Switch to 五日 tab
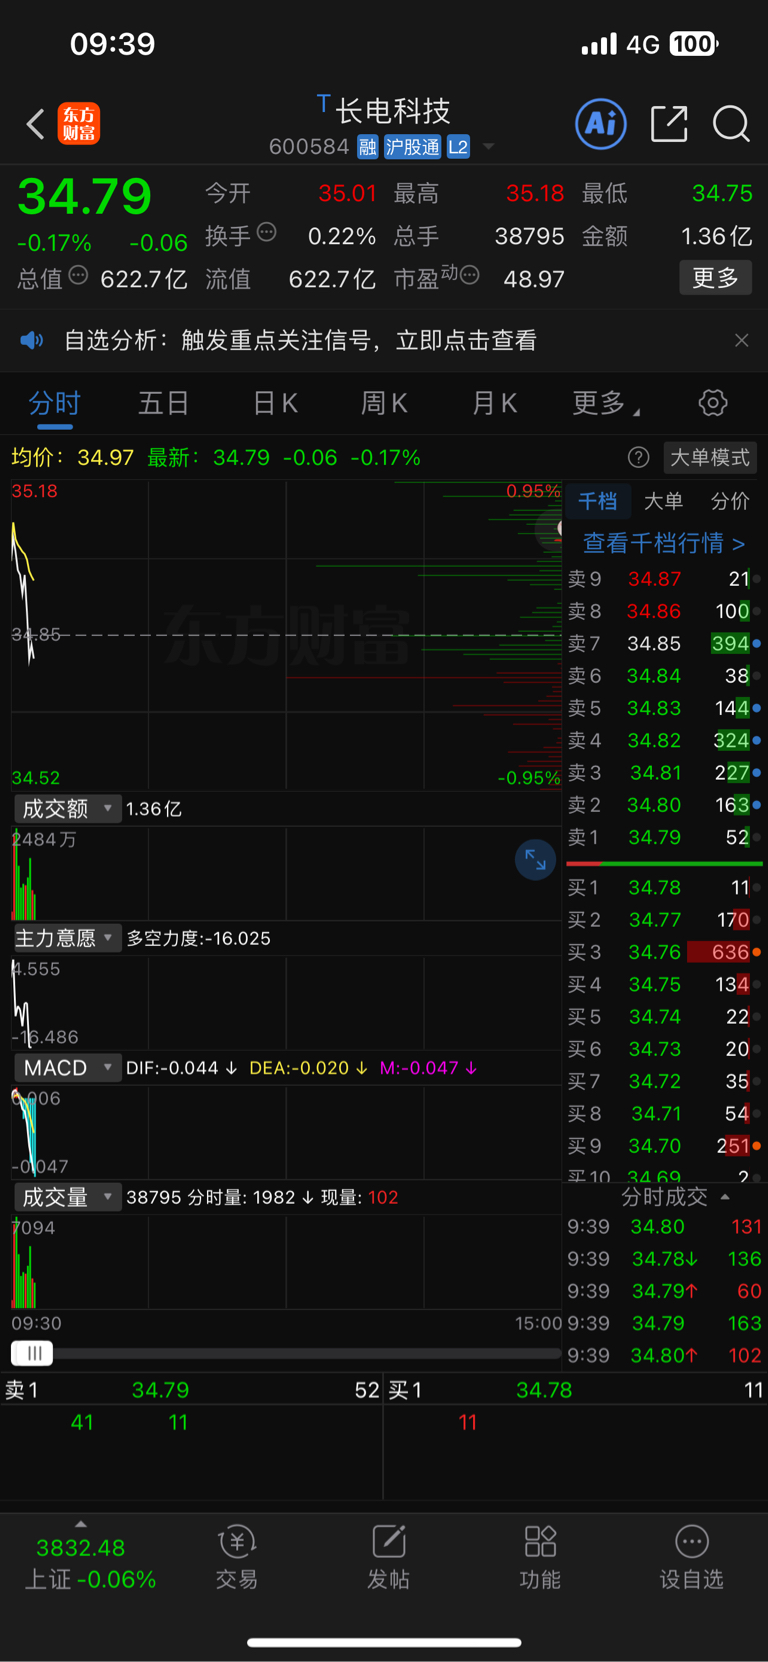The image size is (768, 1662). point(163,403)
